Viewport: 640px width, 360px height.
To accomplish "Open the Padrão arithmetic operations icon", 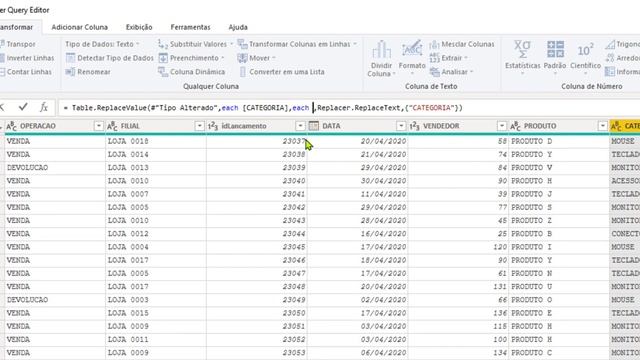I will (x=555, y=49).
